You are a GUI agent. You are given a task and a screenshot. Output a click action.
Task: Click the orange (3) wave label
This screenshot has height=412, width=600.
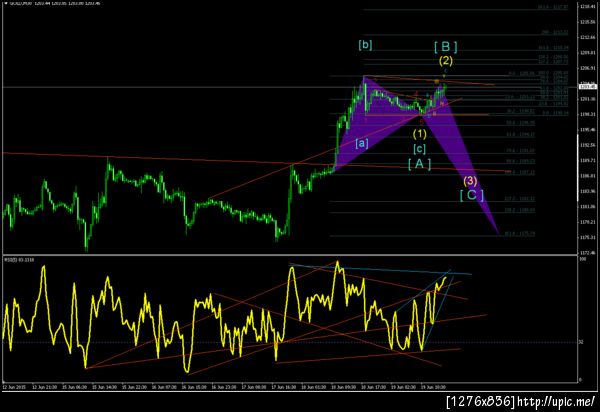pos(470,181)
